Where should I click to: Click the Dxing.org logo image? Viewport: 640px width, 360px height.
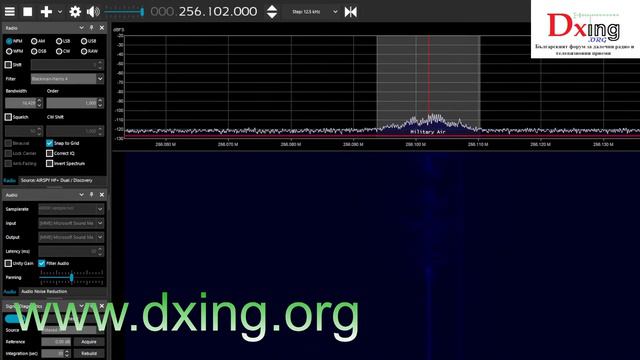585,29
